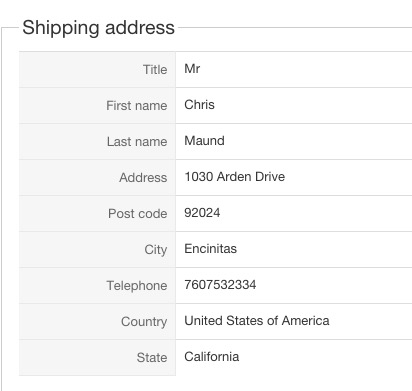The image size is (412, 391).
Task: Click the United States of America value
Action: point(257,321)
